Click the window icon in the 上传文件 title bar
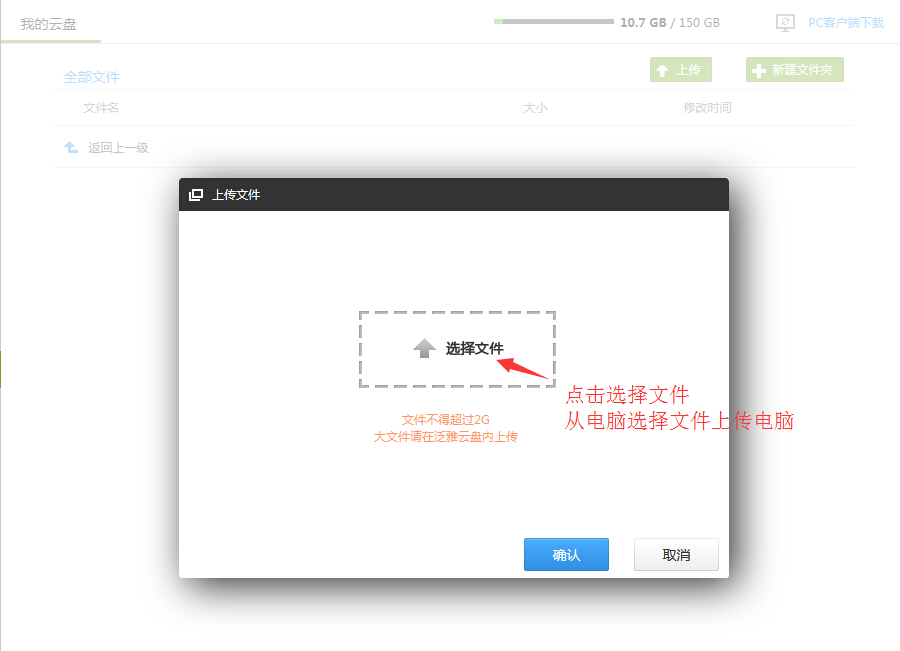 click(x=196, y=195)
